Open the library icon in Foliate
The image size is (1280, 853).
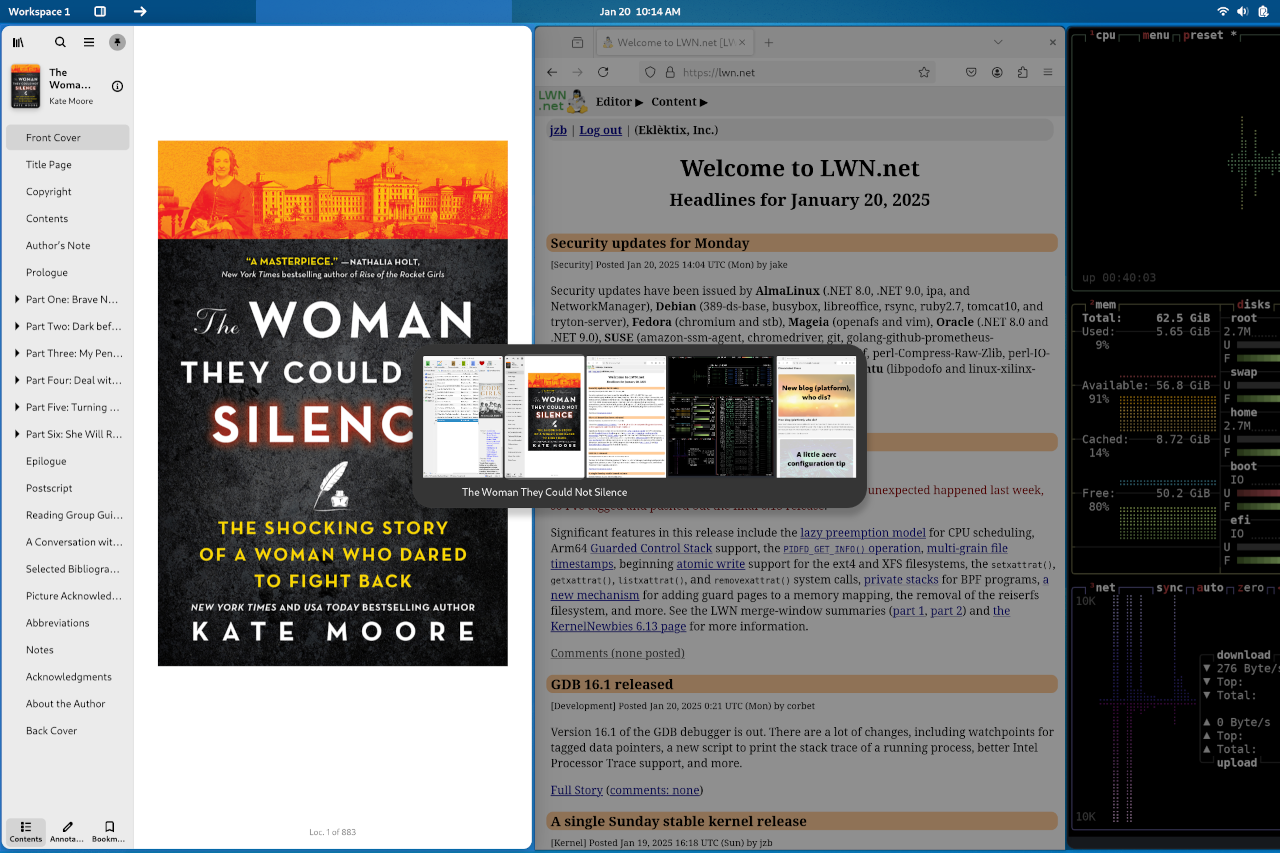coord(18,42)
